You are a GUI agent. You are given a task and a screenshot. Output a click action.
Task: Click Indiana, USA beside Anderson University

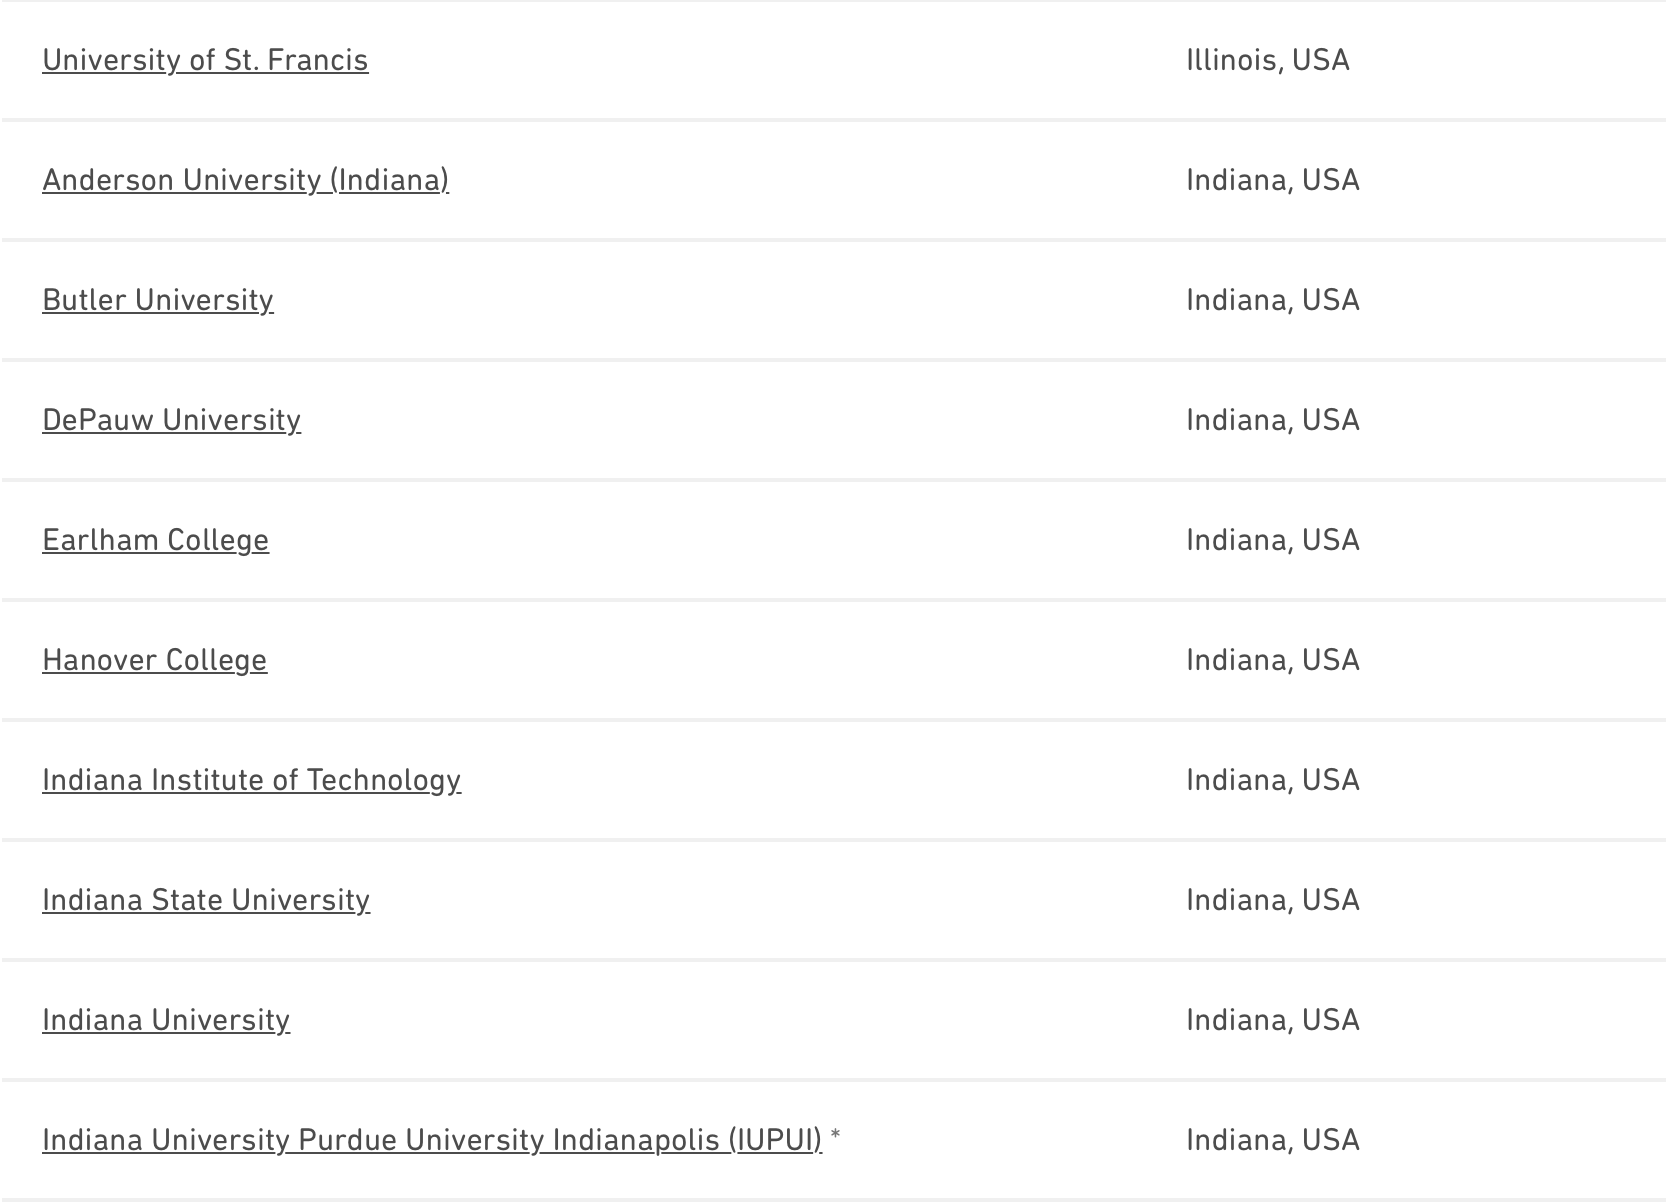(1272, 181)
